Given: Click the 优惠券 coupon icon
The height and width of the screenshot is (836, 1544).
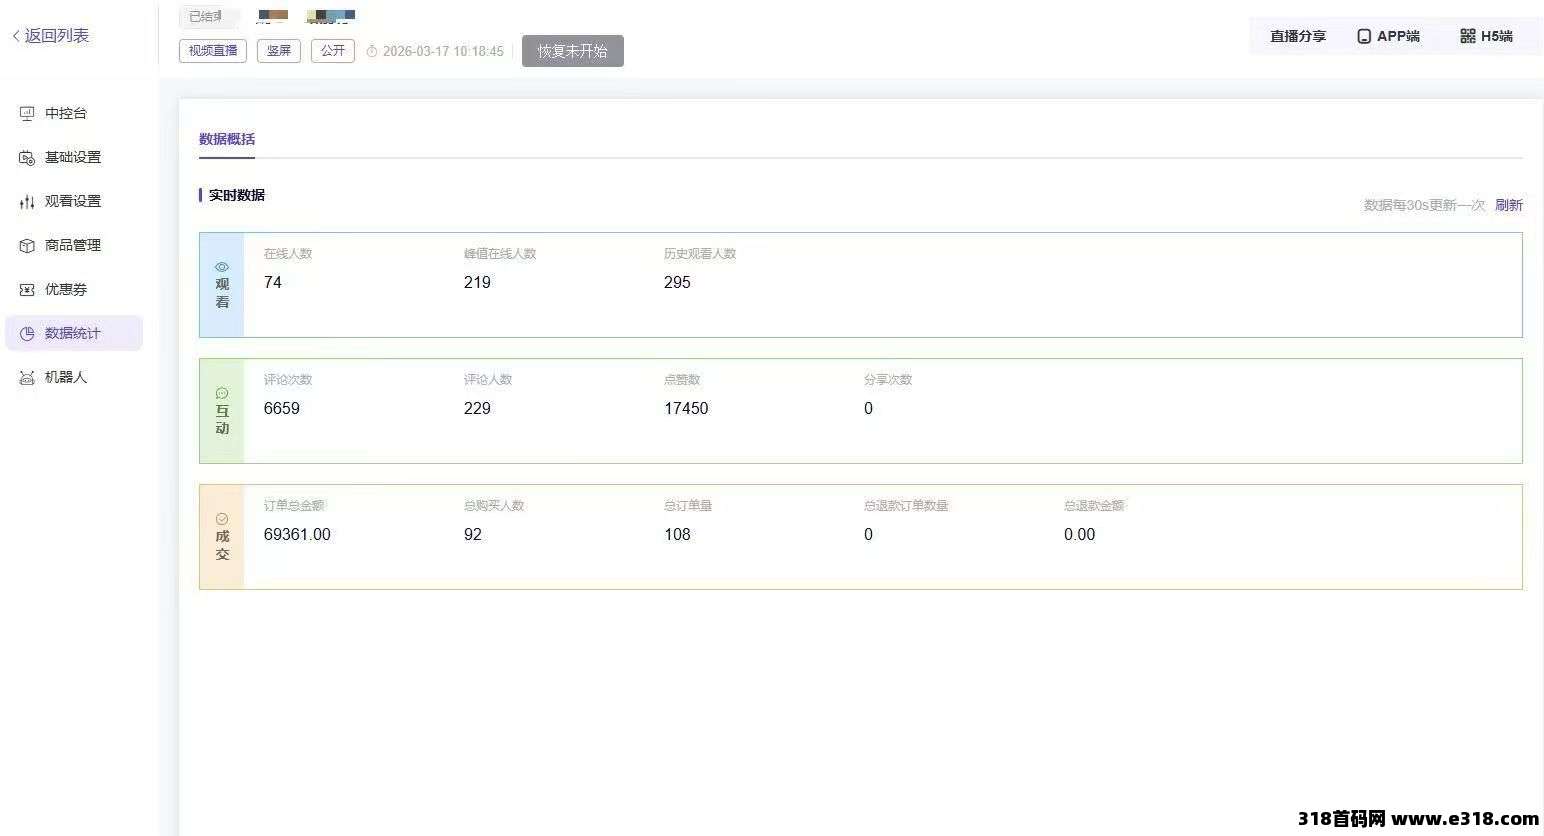Looking at the screenshot, I should [x=27, y=290].
